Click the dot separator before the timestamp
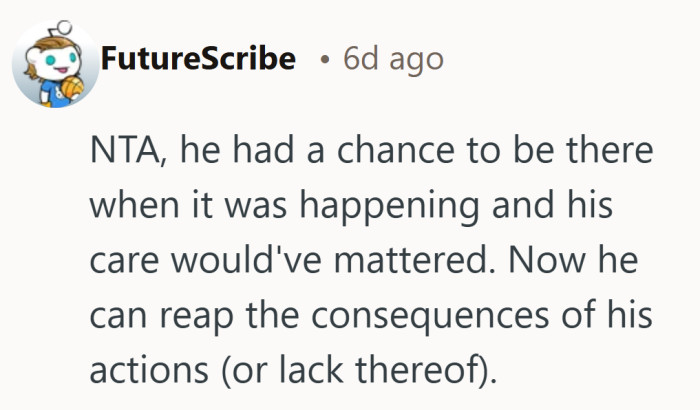700x410 pixels. point(322,60)
